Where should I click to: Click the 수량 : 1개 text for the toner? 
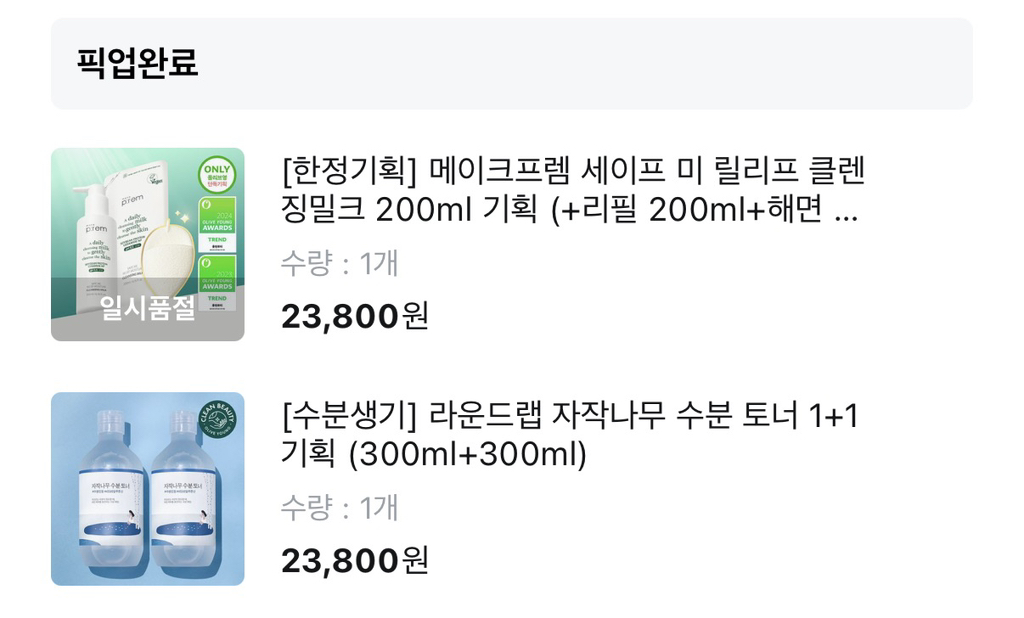click(340, 508)
